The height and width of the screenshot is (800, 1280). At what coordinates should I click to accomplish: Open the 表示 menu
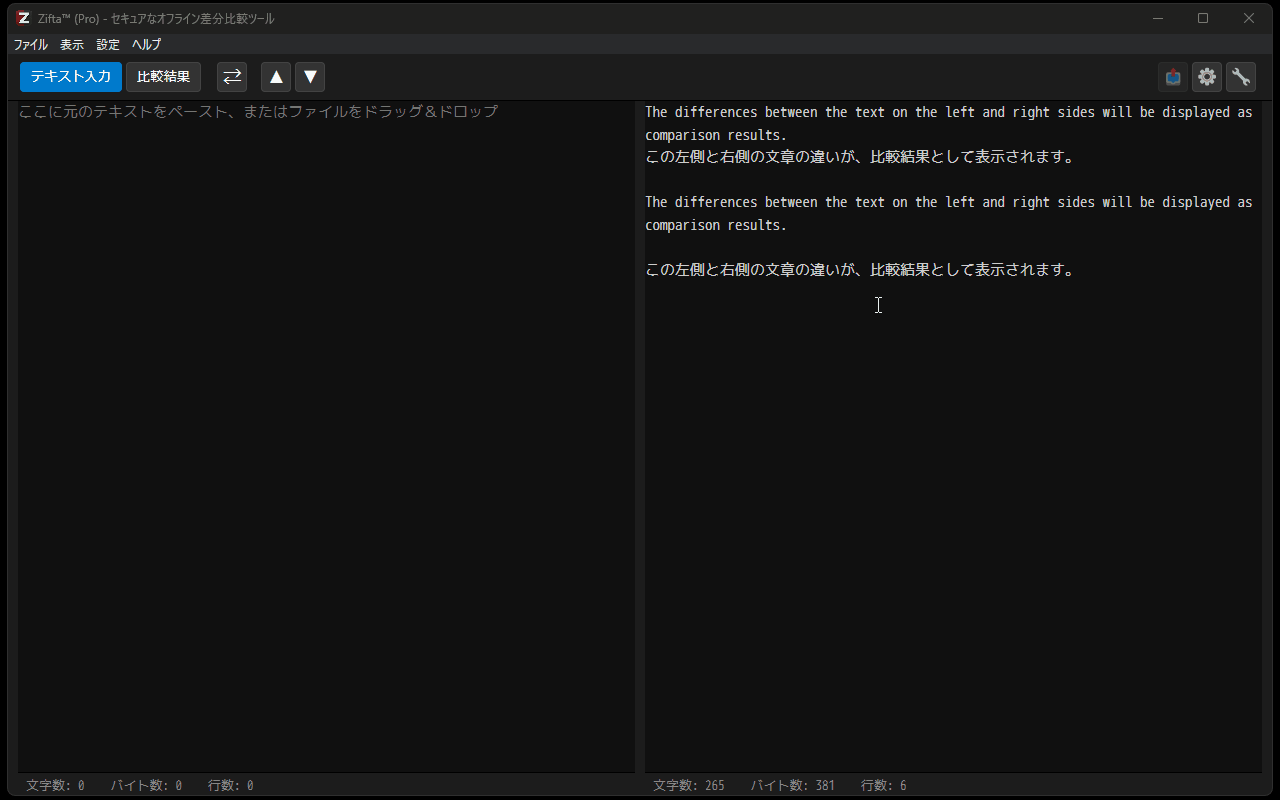(71, 44)
